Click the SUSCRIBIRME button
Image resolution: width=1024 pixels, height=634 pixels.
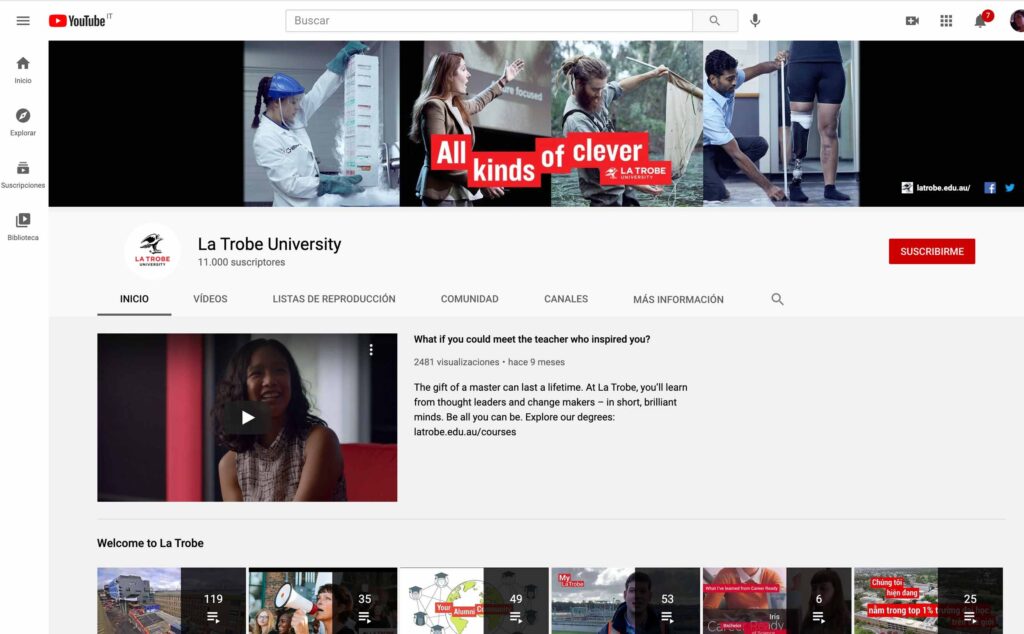click(931, 251)
